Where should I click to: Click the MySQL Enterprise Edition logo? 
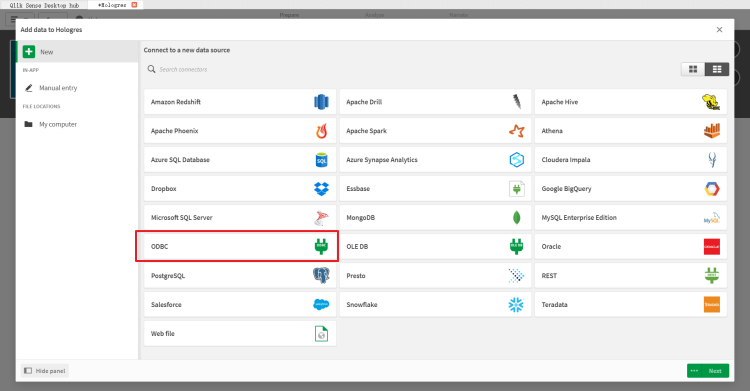click(x=712, y=218)
